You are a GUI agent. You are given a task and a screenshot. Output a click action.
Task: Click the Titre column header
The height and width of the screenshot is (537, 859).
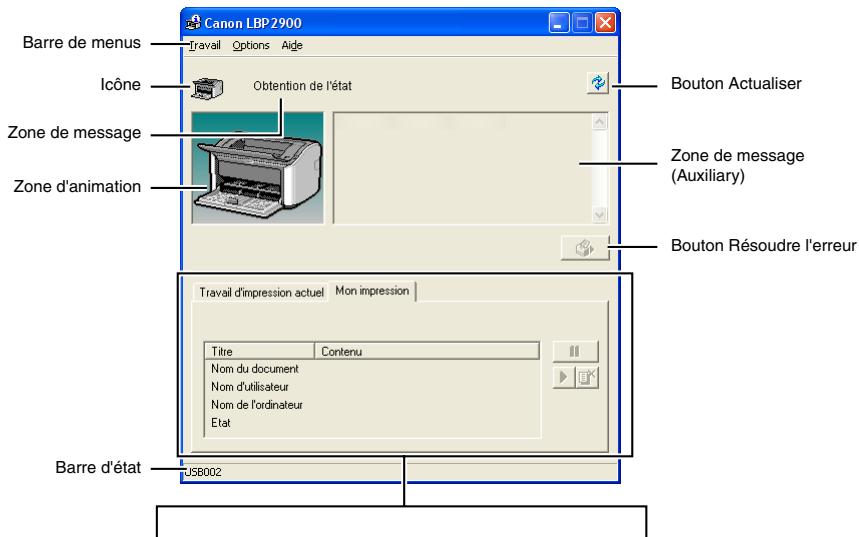(260, 351)
